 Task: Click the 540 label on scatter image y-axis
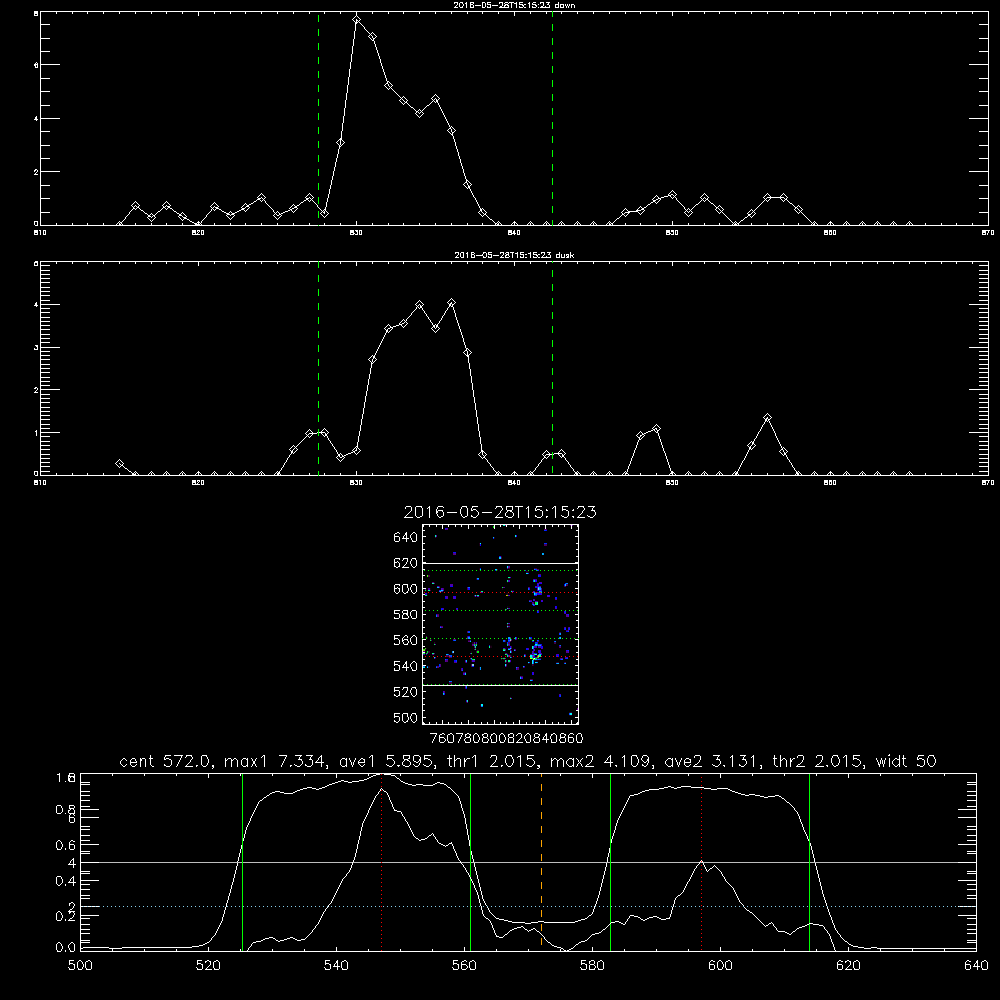pyautogui.click(x=406, y=666)
